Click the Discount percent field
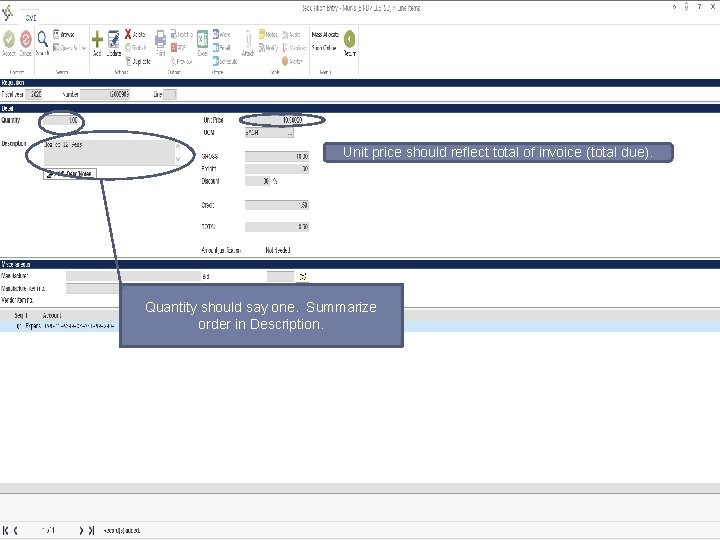This screenshot has height=540, width=720. click(258, 181)
